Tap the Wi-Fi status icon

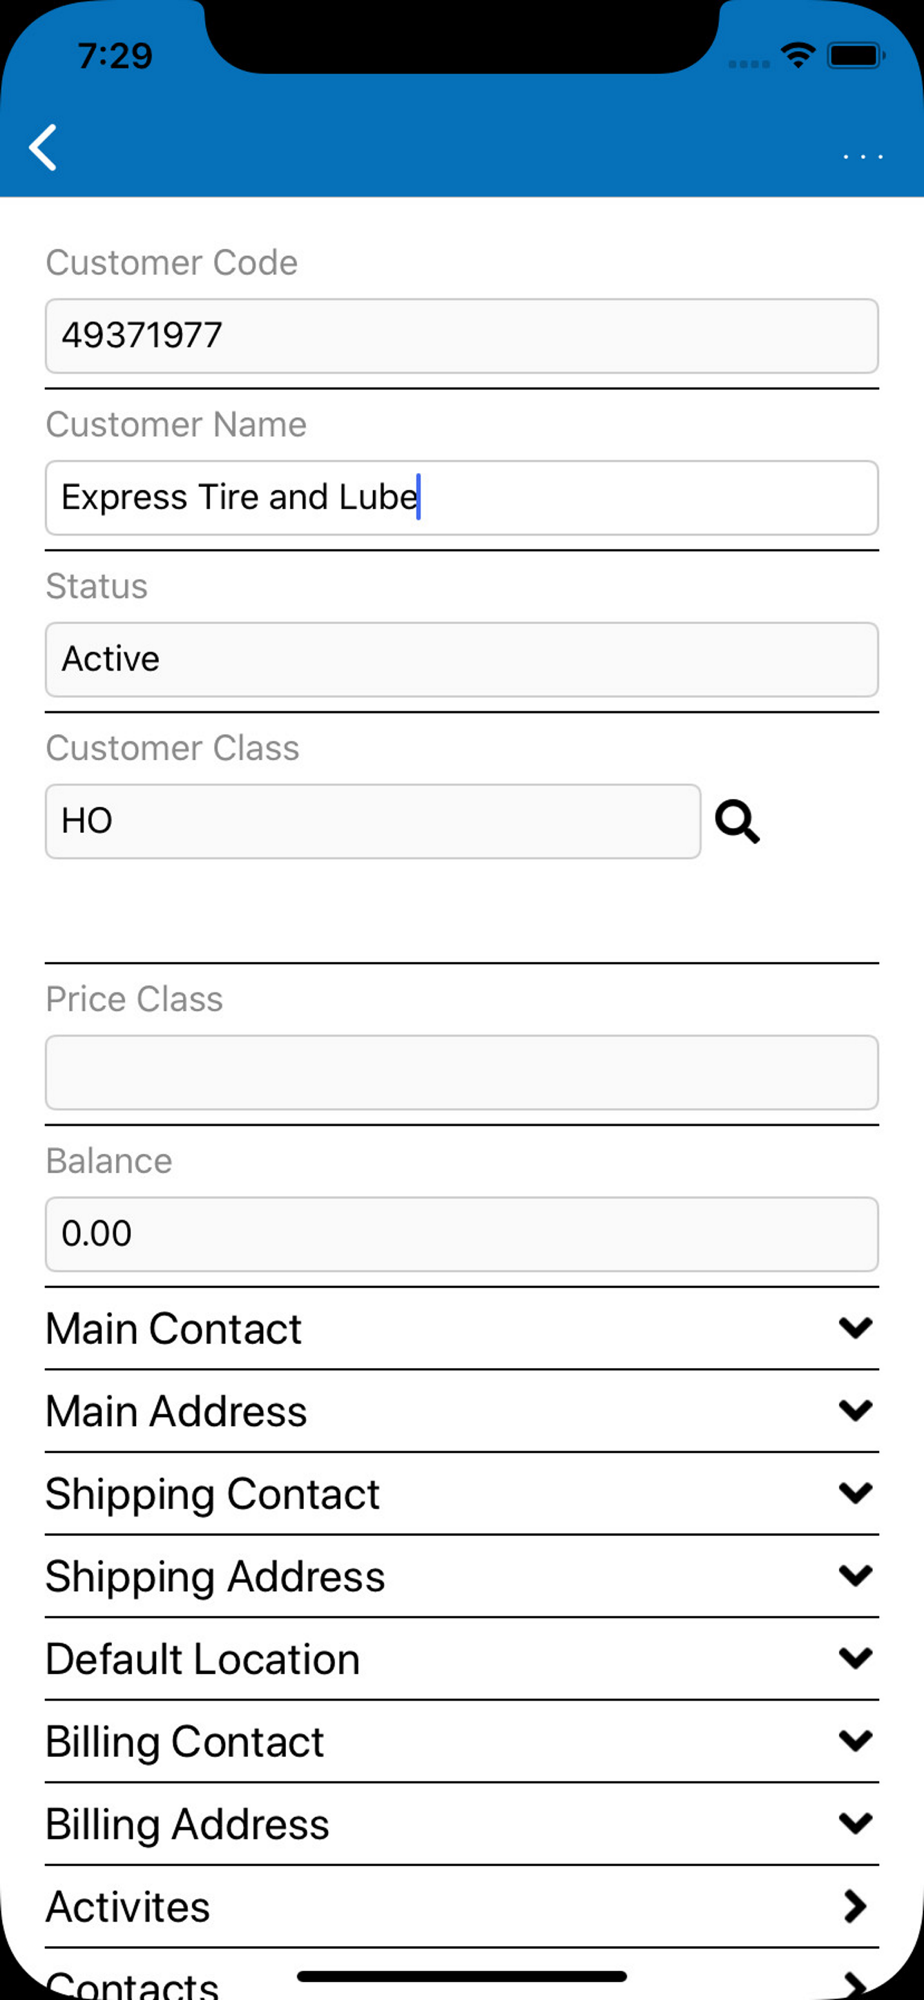[x=797, y=55]
